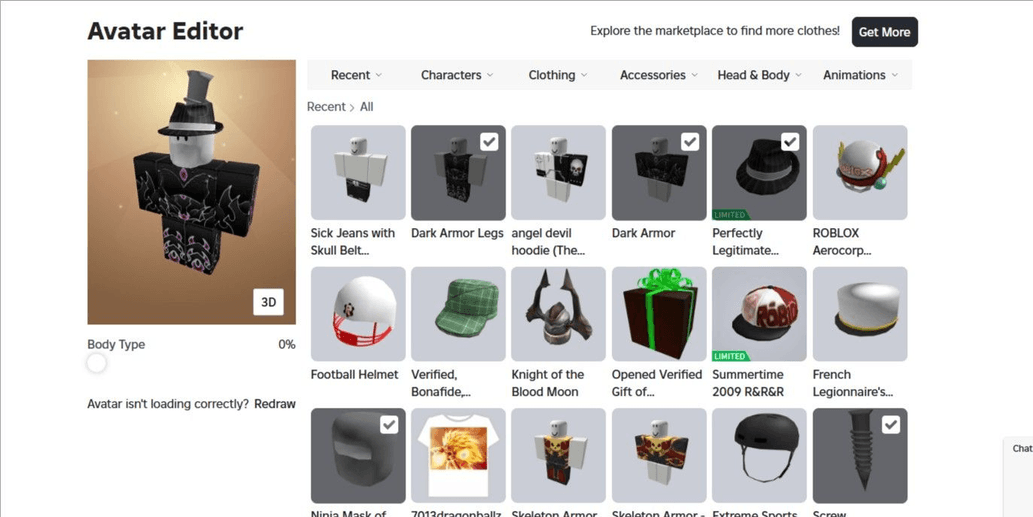Viewport: 1033px width, 517px height.
Task: Equip the French Legionnaire's hat
Action: pyautogui.click(x=860, y=314)
